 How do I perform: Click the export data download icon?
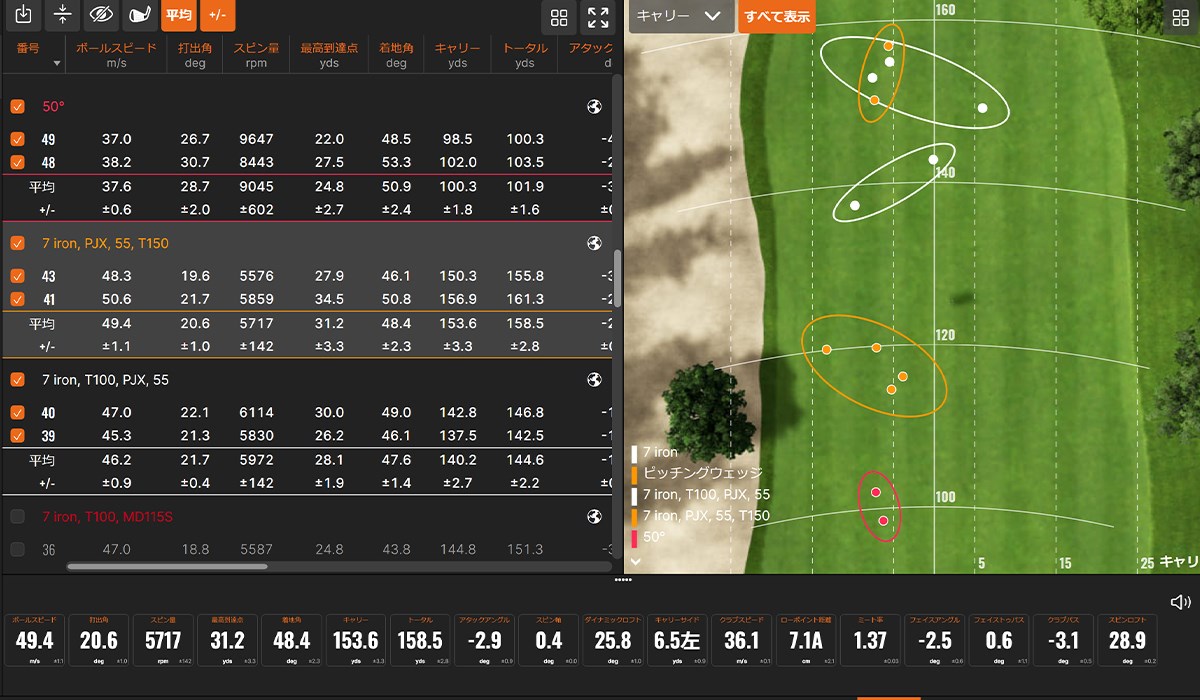25,15
